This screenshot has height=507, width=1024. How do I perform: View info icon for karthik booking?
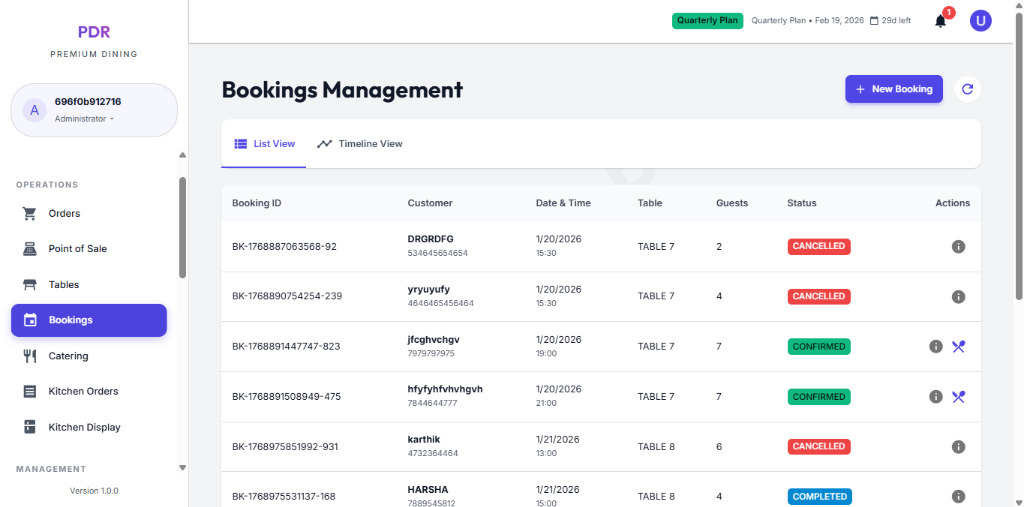[x=958, y=447]
